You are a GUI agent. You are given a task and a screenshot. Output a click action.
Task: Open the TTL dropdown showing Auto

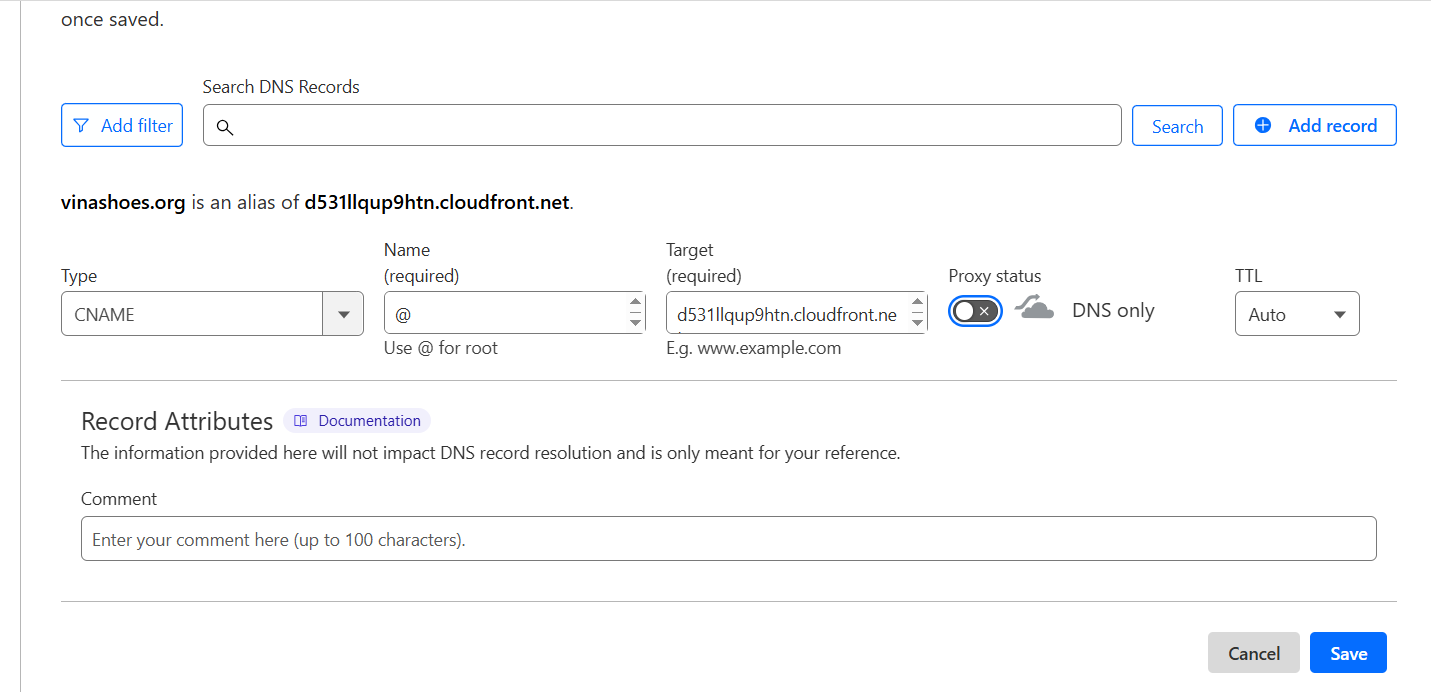1297,313
